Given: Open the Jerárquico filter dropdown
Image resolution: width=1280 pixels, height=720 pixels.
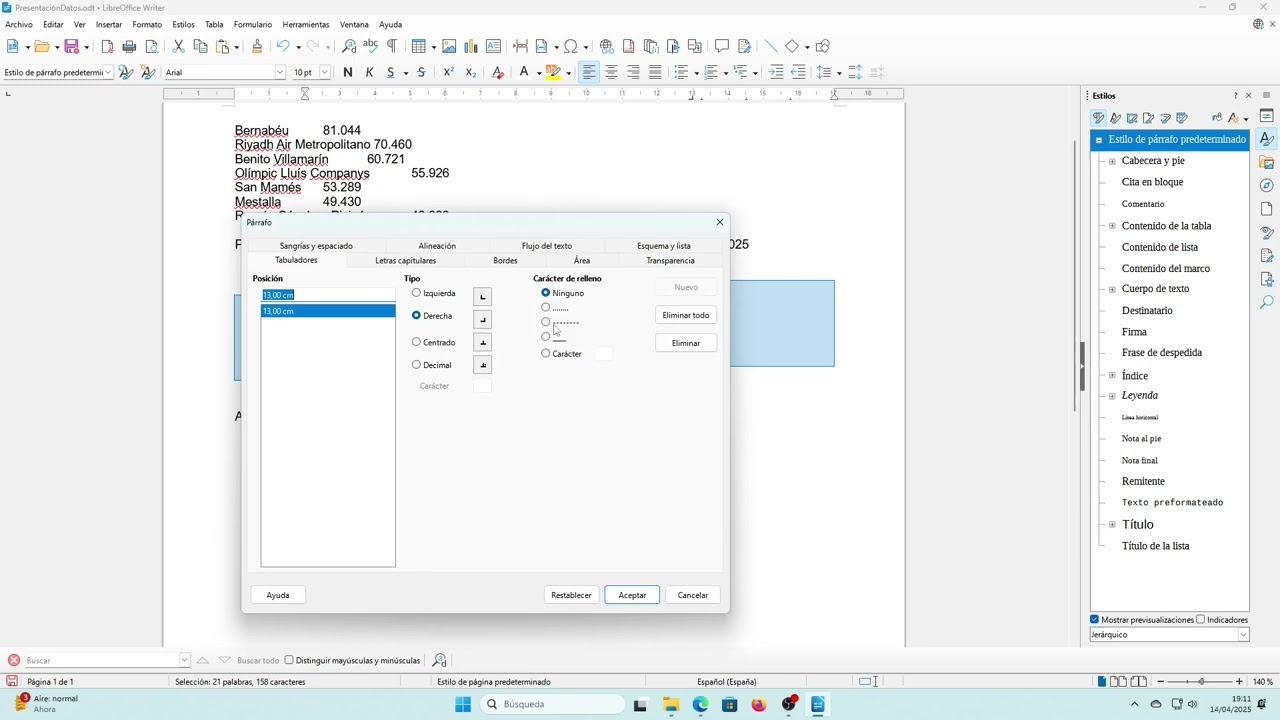Looking at the screenshot, I should point(1243,634).
